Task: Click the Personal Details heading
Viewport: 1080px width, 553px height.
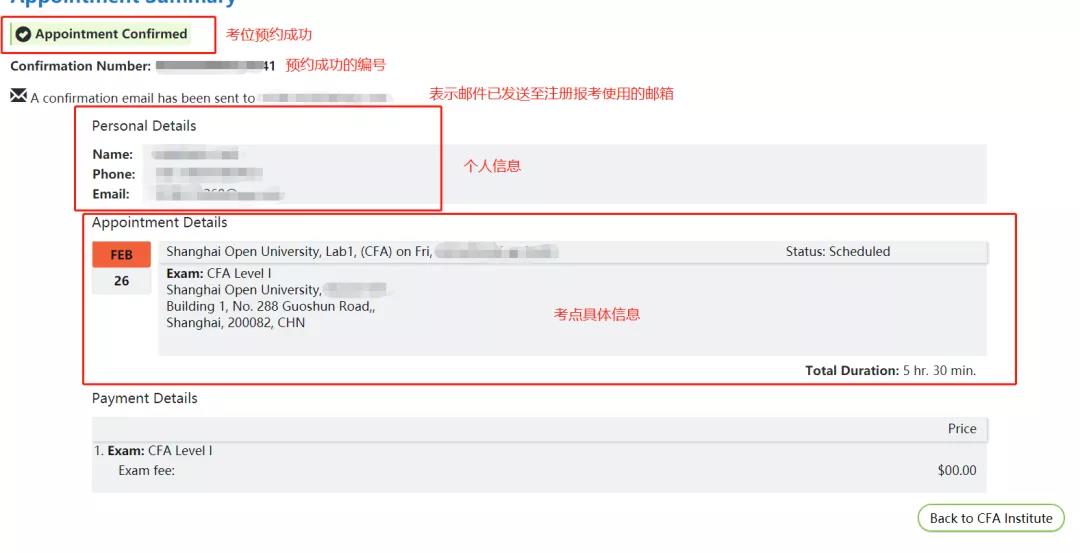Action: pyautogui.click(x=144, y=126)
